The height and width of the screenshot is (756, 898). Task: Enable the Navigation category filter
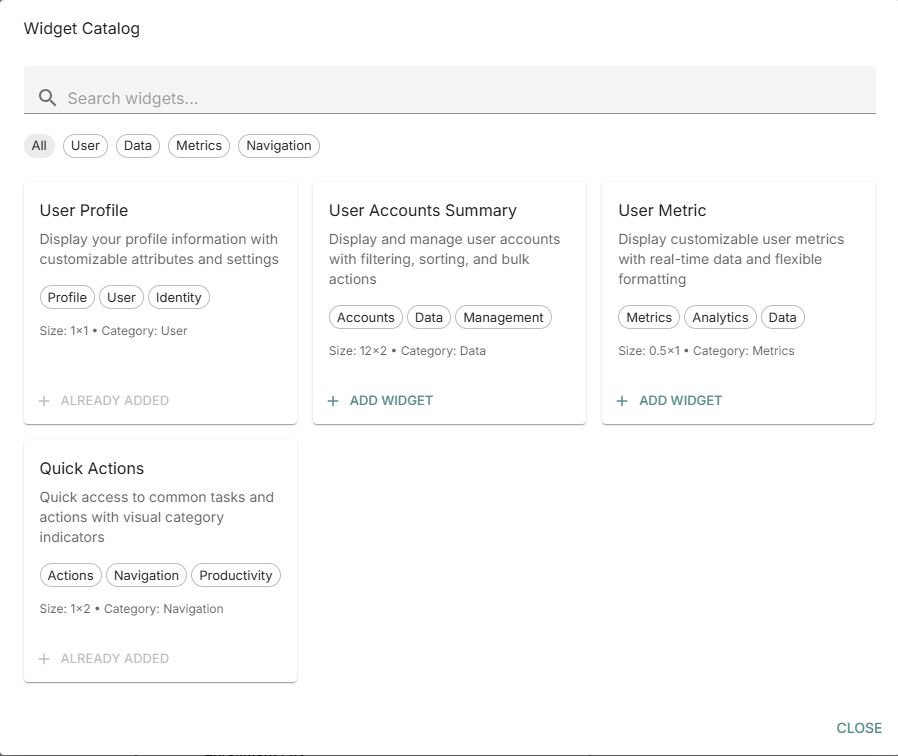point(278,145)
